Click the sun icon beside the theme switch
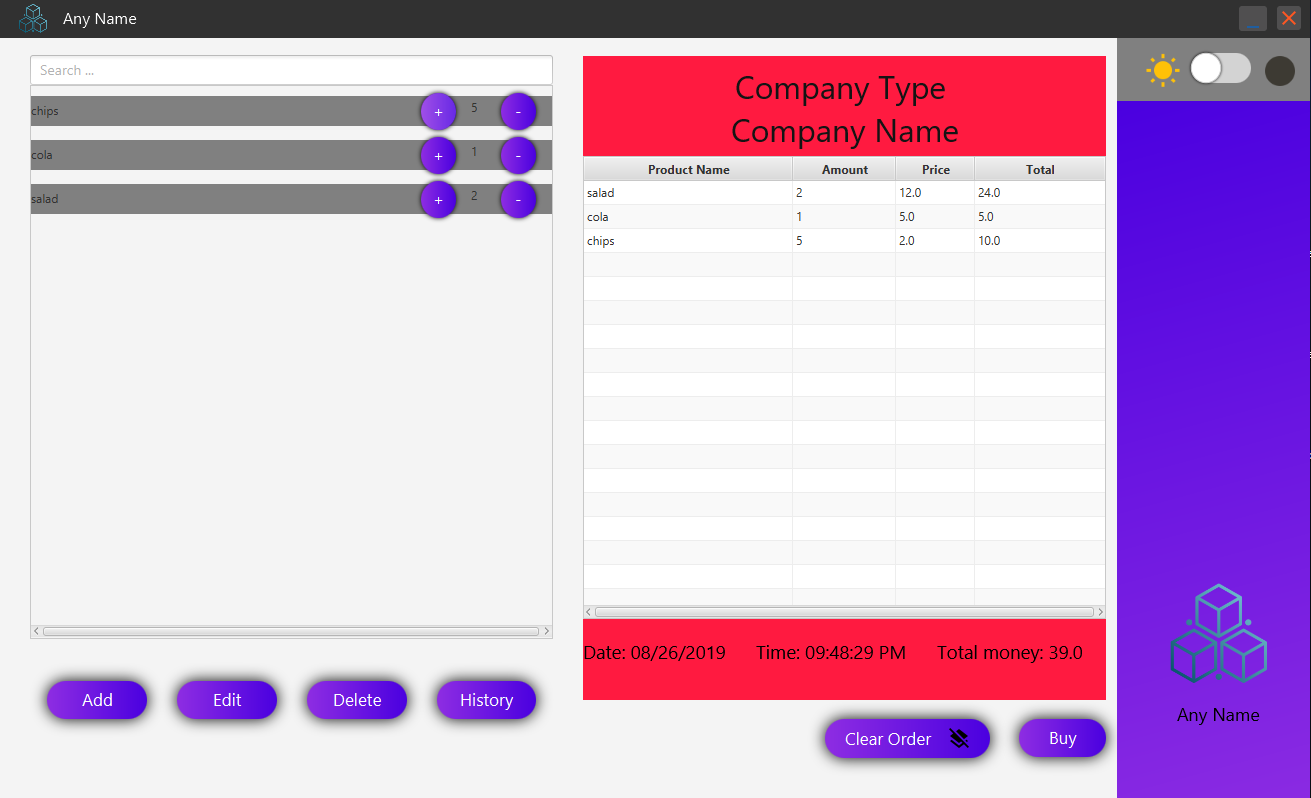Image resolution: width=1311 pixels, height=798 pixels. click(x=1163, y=69)
